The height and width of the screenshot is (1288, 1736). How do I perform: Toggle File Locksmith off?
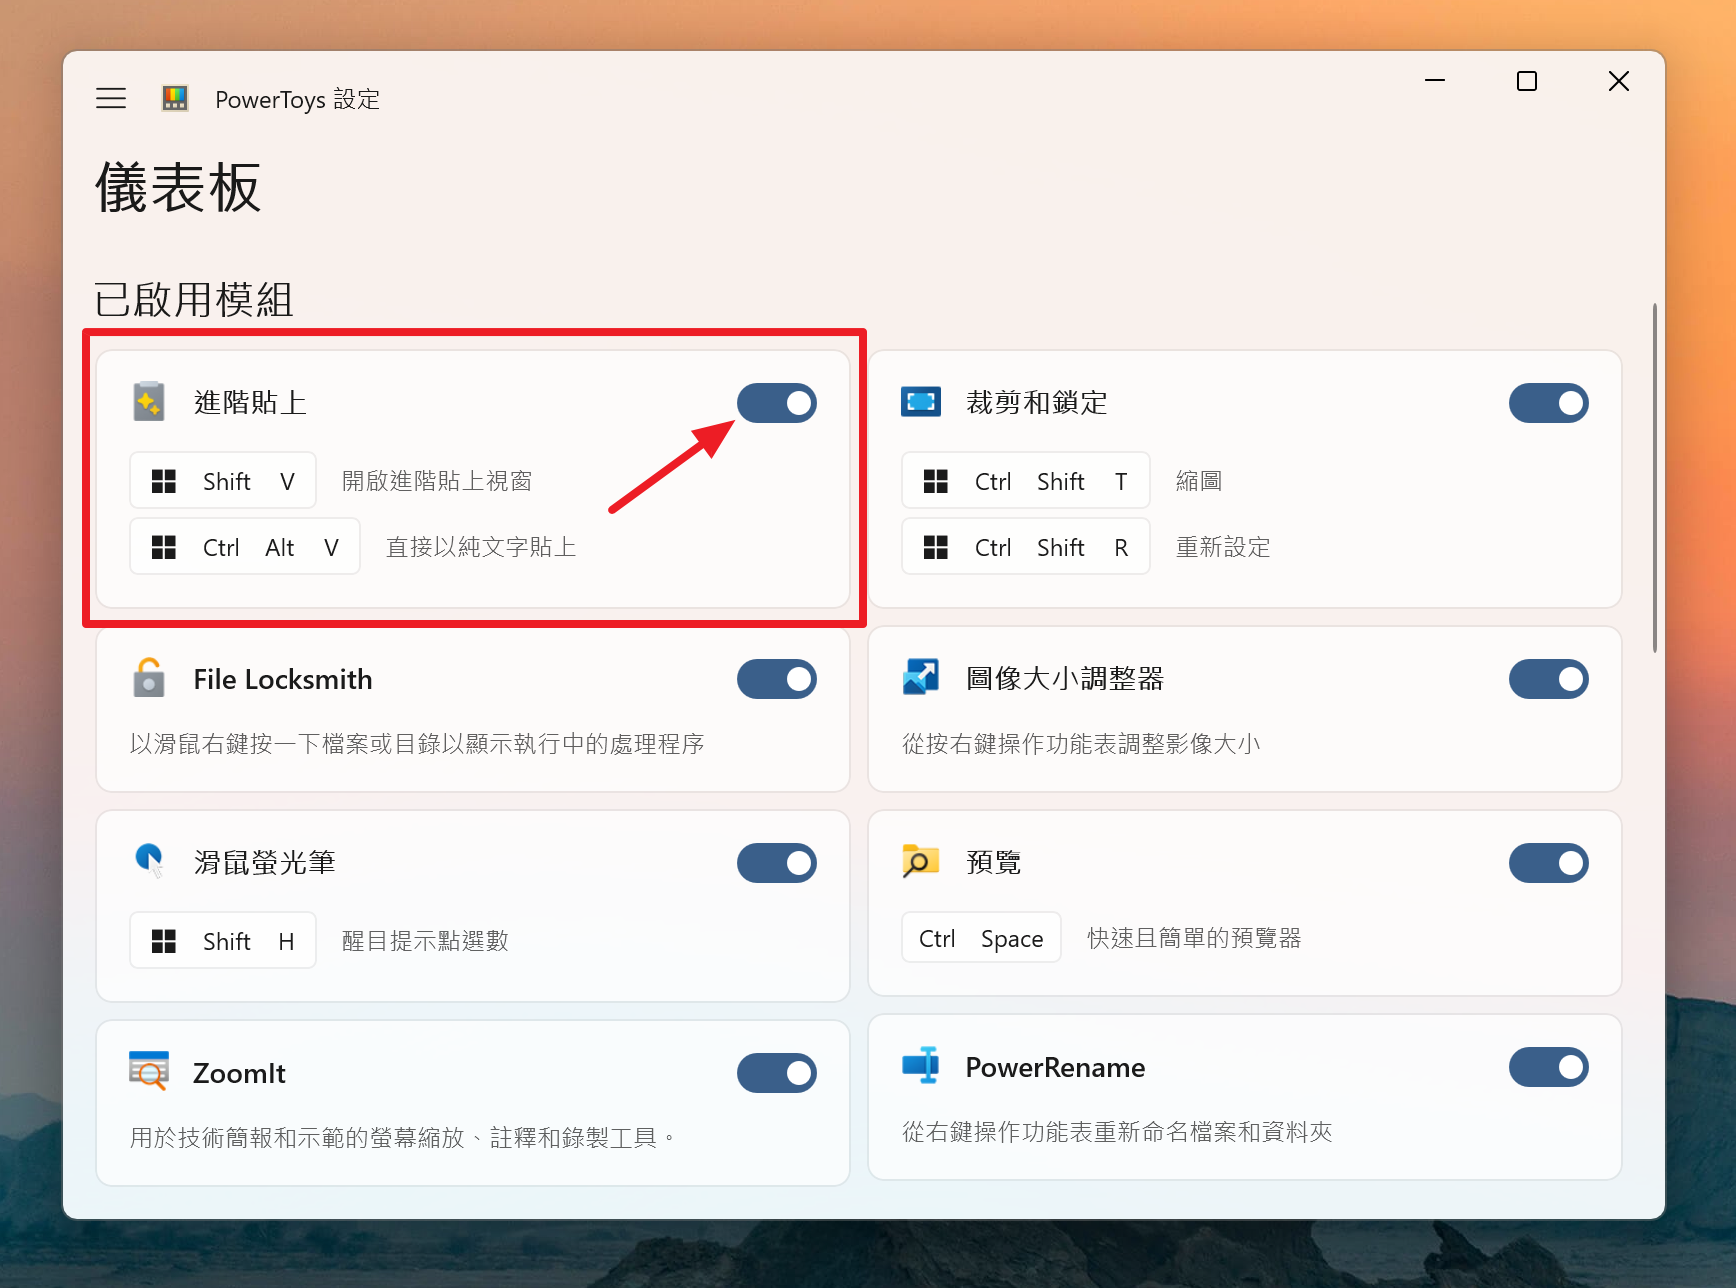pos(777,679)
